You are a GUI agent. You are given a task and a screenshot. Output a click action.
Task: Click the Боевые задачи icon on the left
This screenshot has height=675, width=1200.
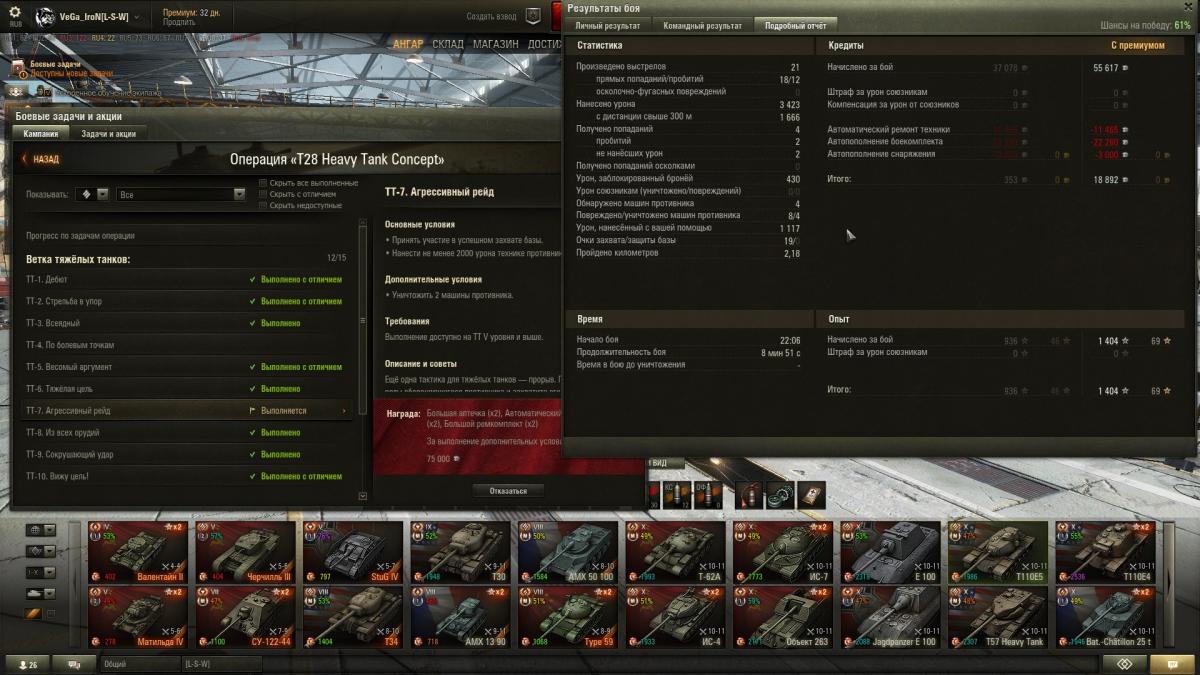point(18,68)
